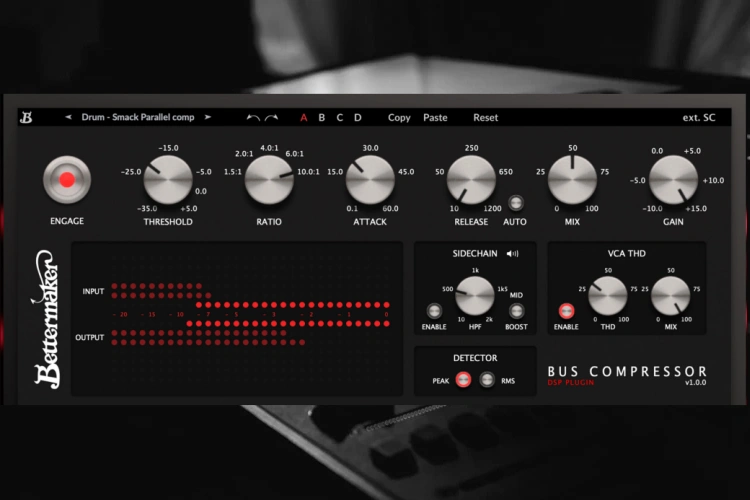Click the redo arrow icon
Screen dimensions: 750x500
271,118
